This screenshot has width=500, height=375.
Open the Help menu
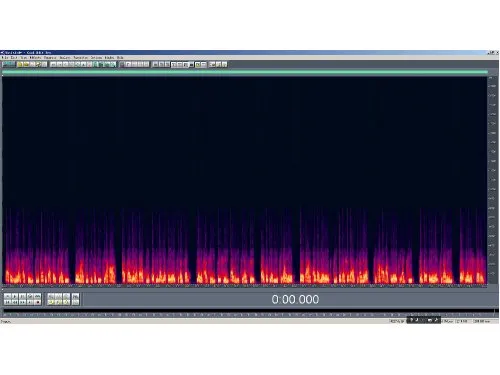tap(120, 58)
